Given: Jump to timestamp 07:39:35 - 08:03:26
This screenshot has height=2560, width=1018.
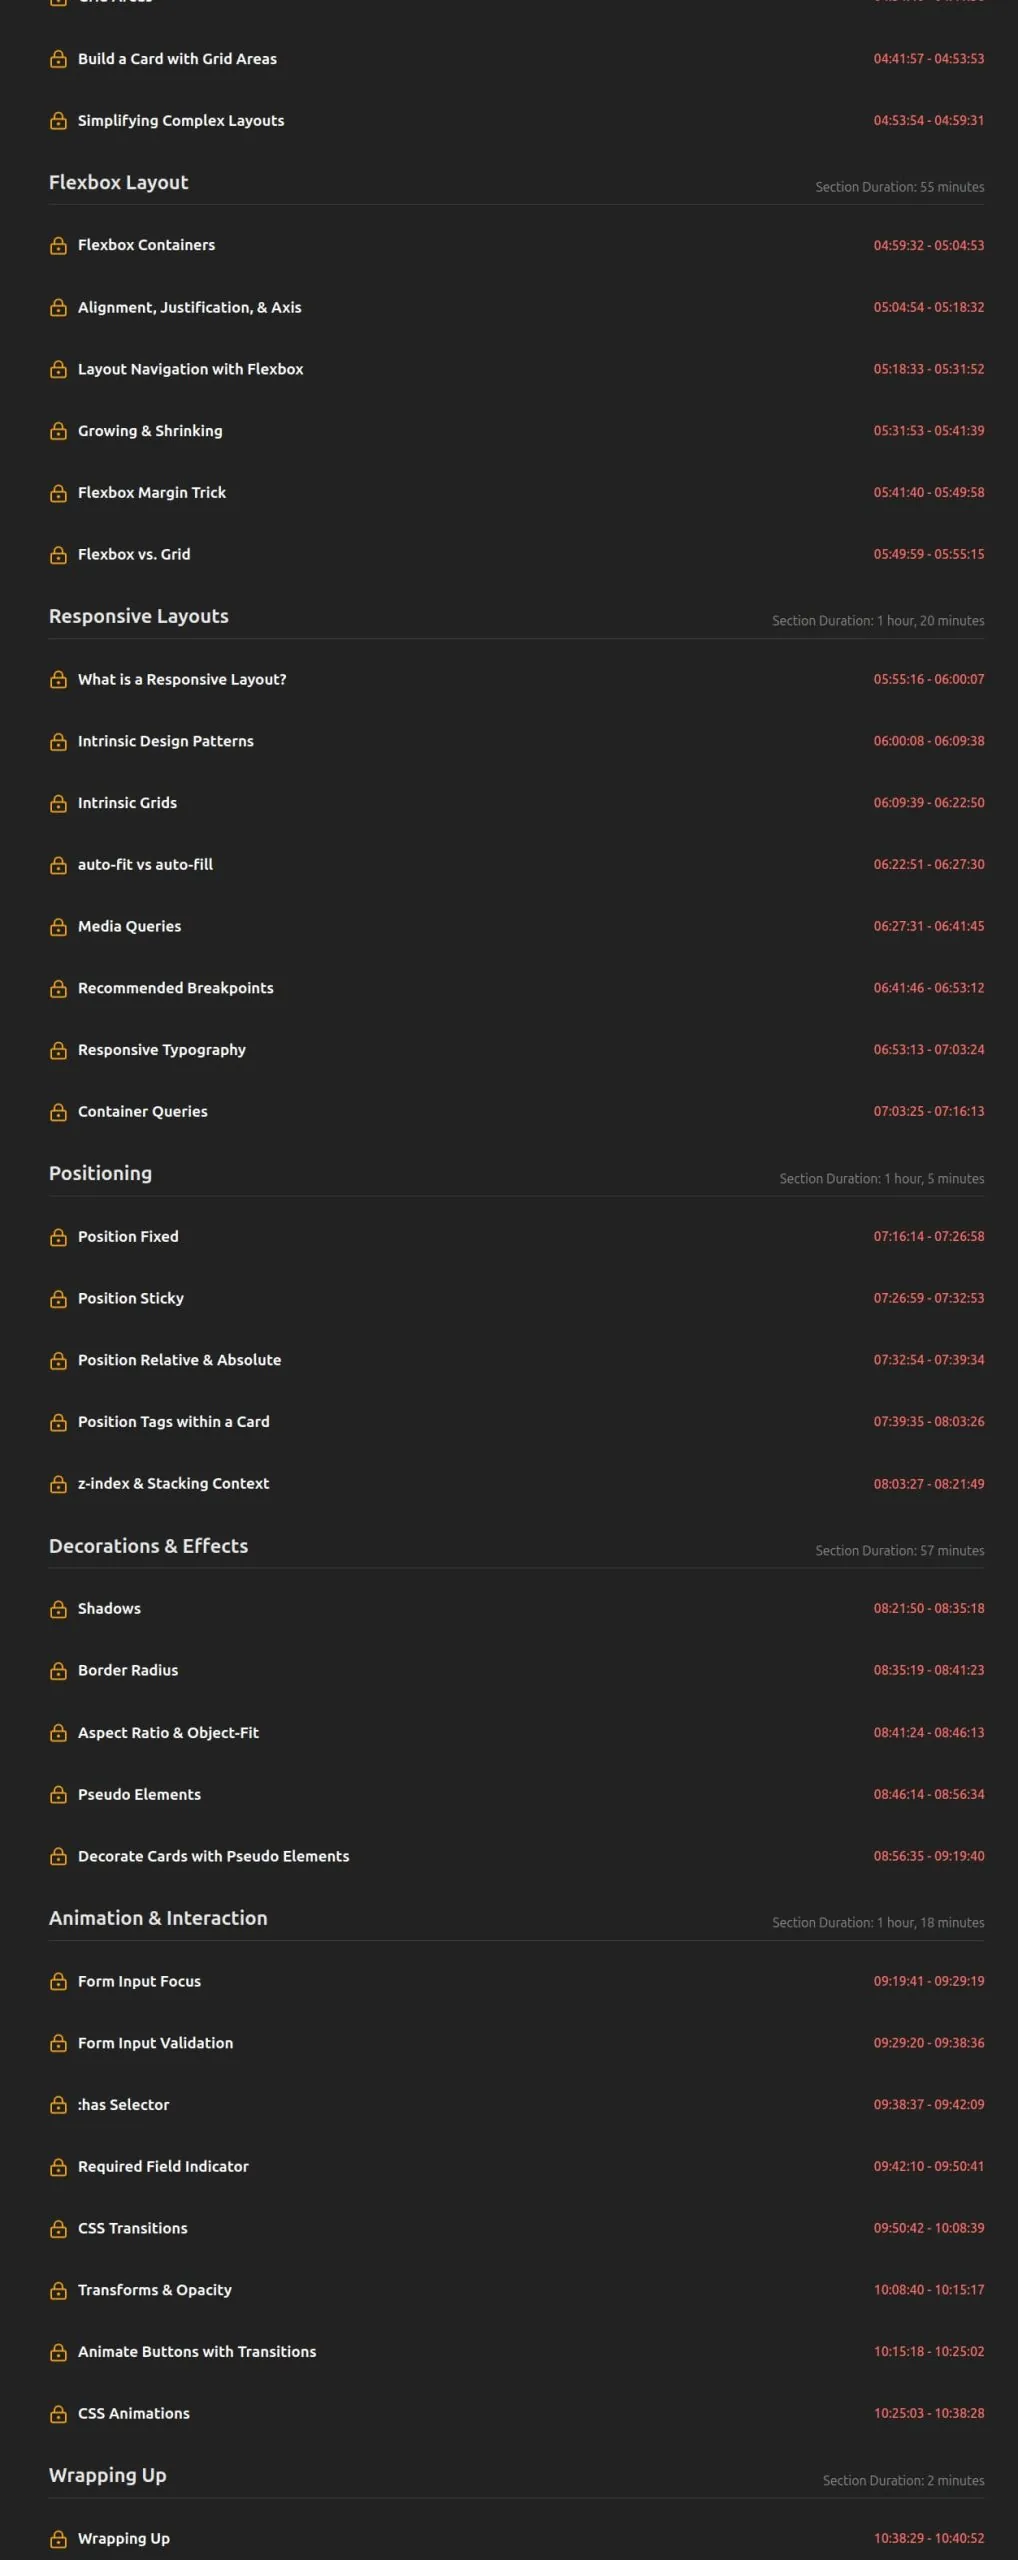Looking at the screenshot, I should coord(928,1421).
